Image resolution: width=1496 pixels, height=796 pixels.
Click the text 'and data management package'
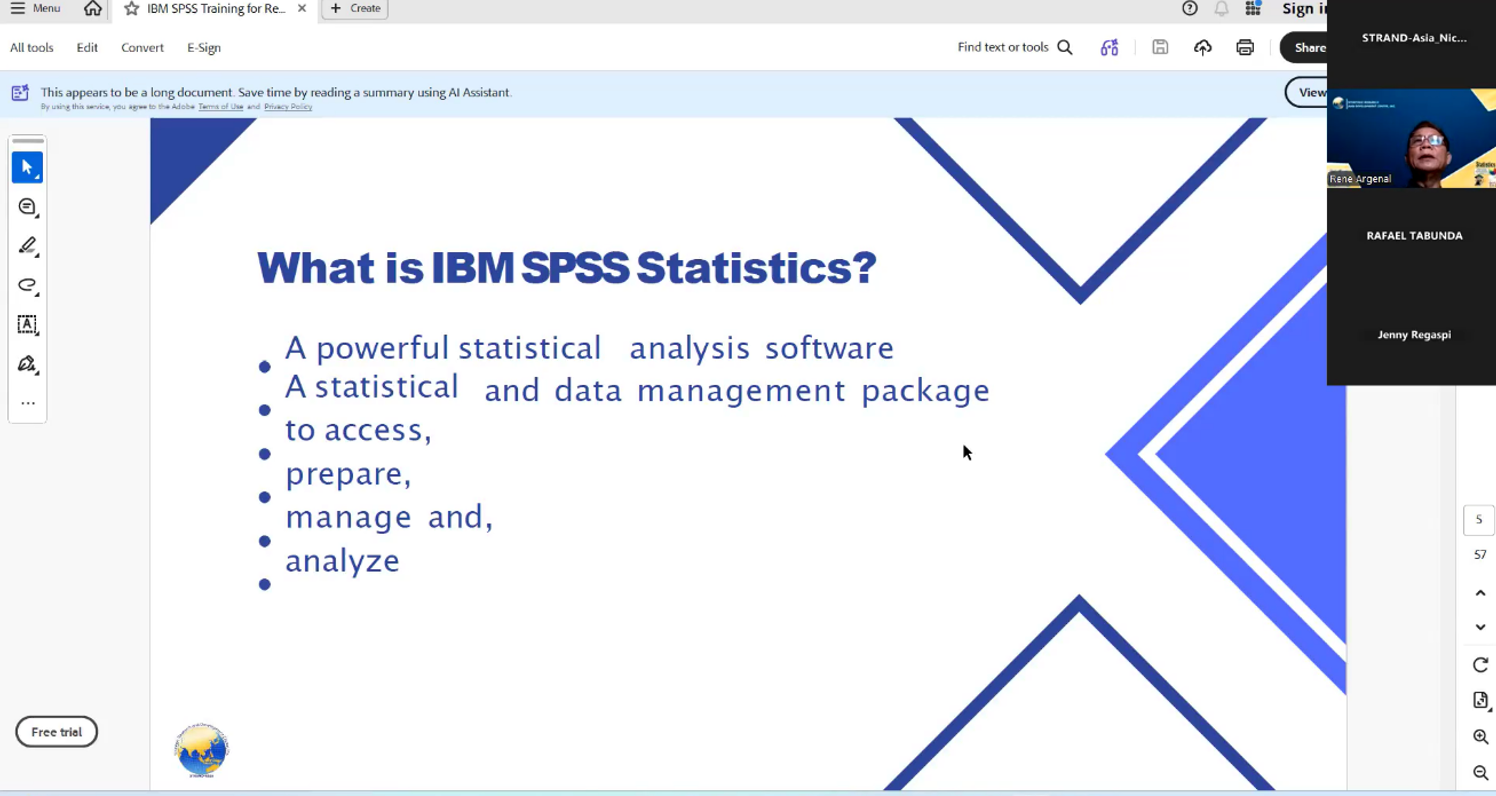pos(737,390)
